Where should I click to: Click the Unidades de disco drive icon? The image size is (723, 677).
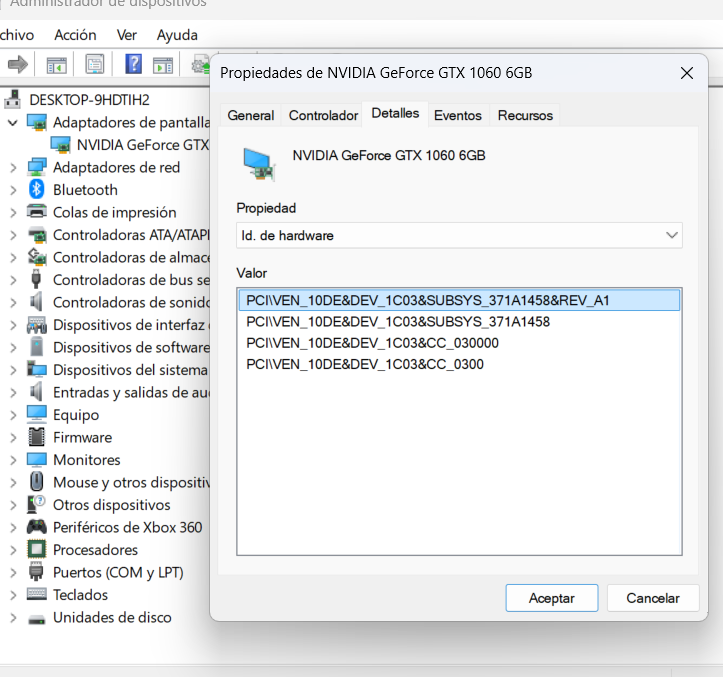point(37,619)
